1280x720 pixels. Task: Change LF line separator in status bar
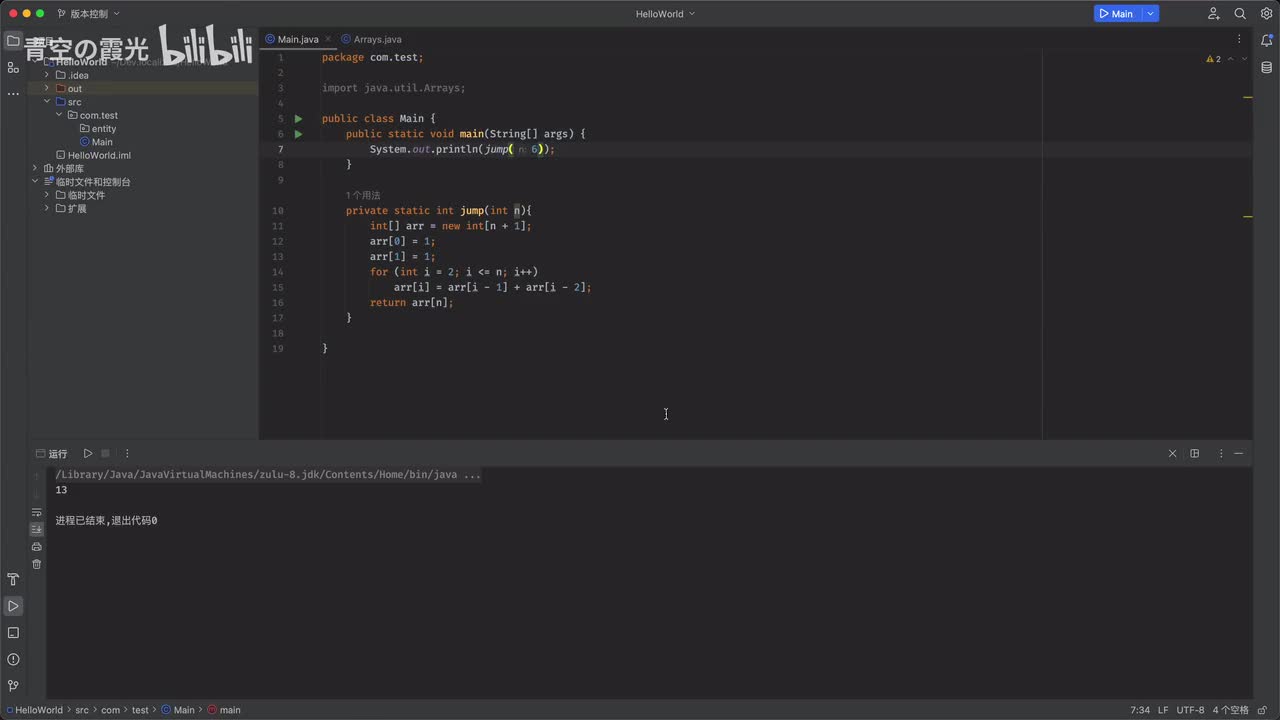pyautogui.click(x=1163, y=710)
